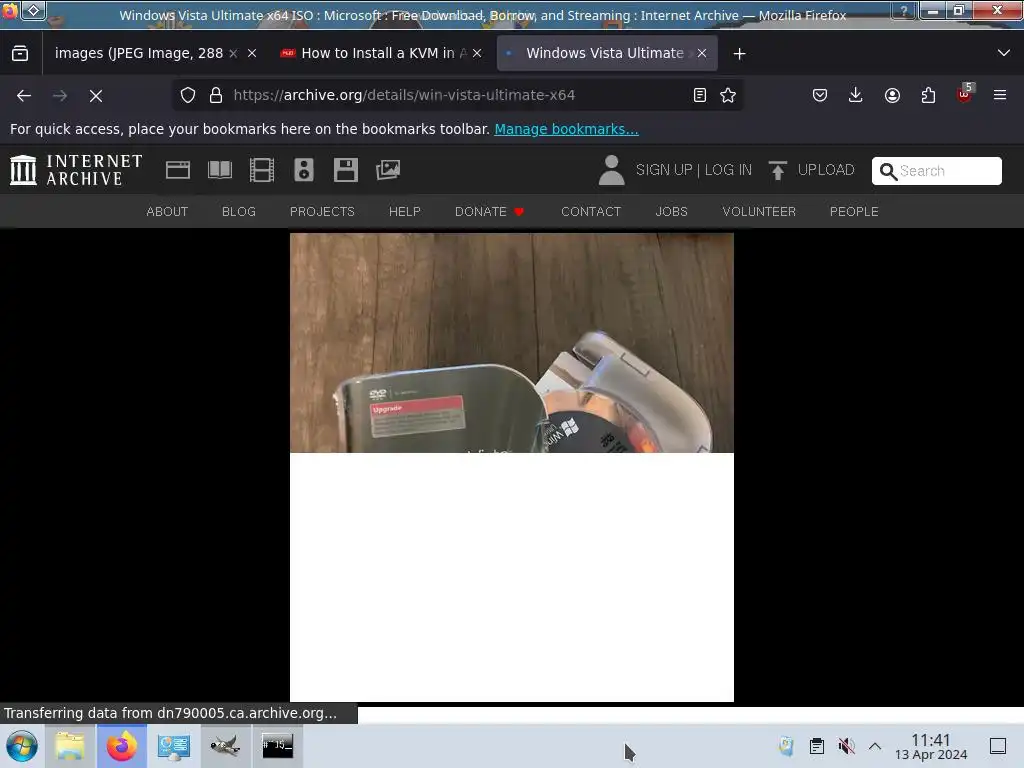Open the Internet Archive images icon
The height and width of the screenshot is (768, 1024).
tap(388, 170)
